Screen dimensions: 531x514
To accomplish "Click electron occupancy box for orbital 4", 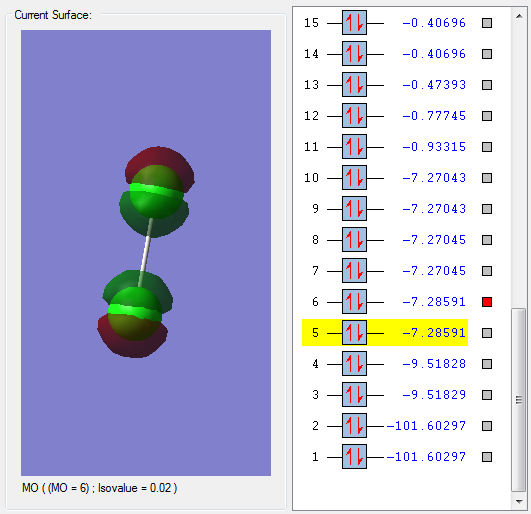I will pyautogui.click(x=354, y=364).
